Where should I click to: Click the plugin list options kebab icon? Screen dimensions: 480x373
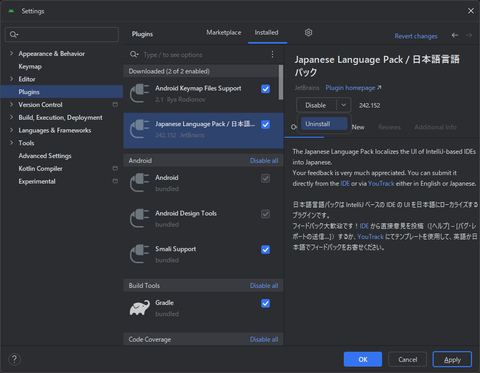272,54
